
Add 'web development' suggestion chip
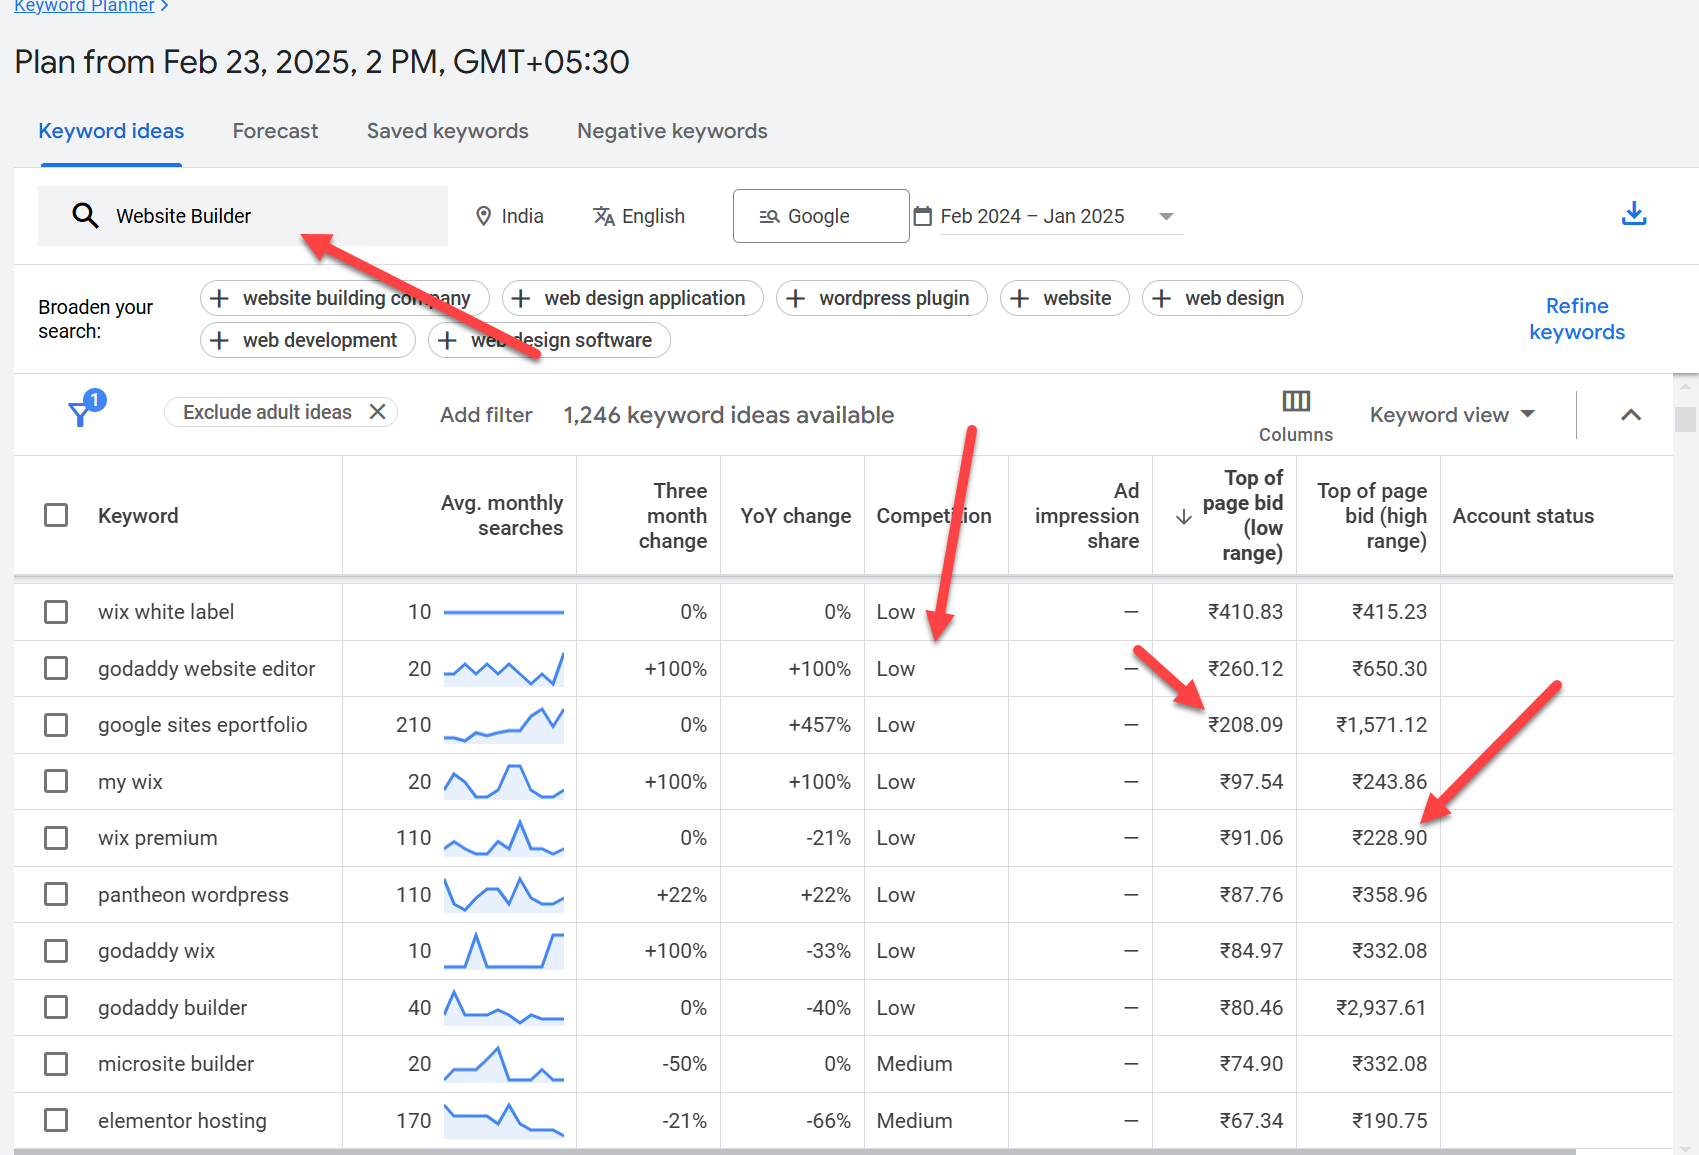click(308, 340)
